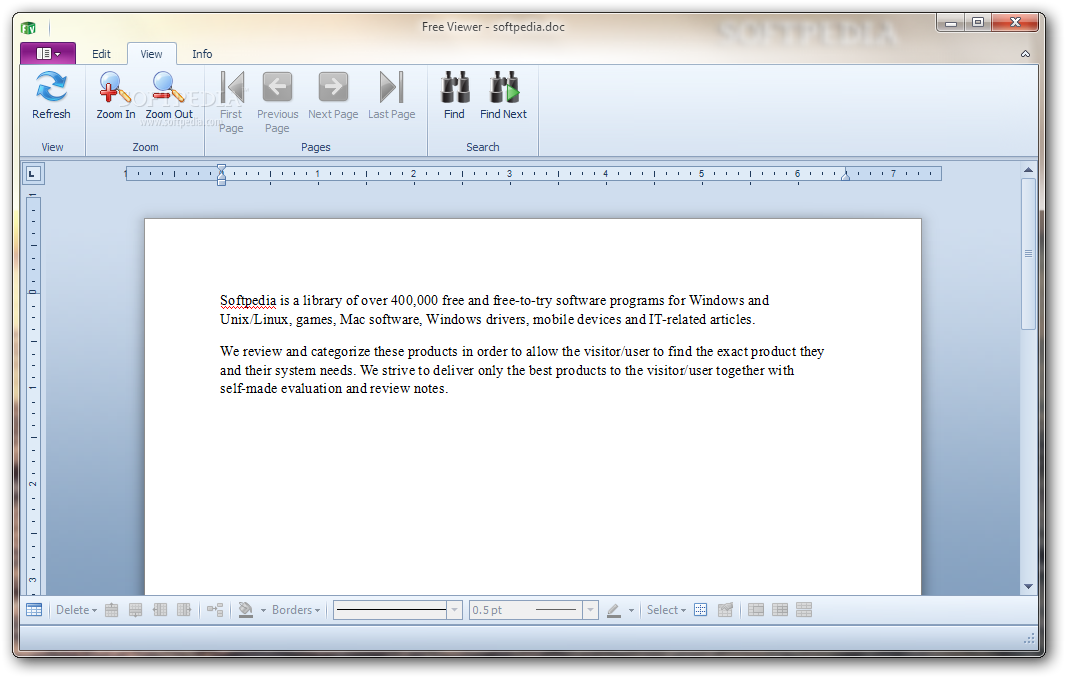Click the Zoom Out magnifier
Viewport: 1066px width, 678px height.
[x=168, y=87]
